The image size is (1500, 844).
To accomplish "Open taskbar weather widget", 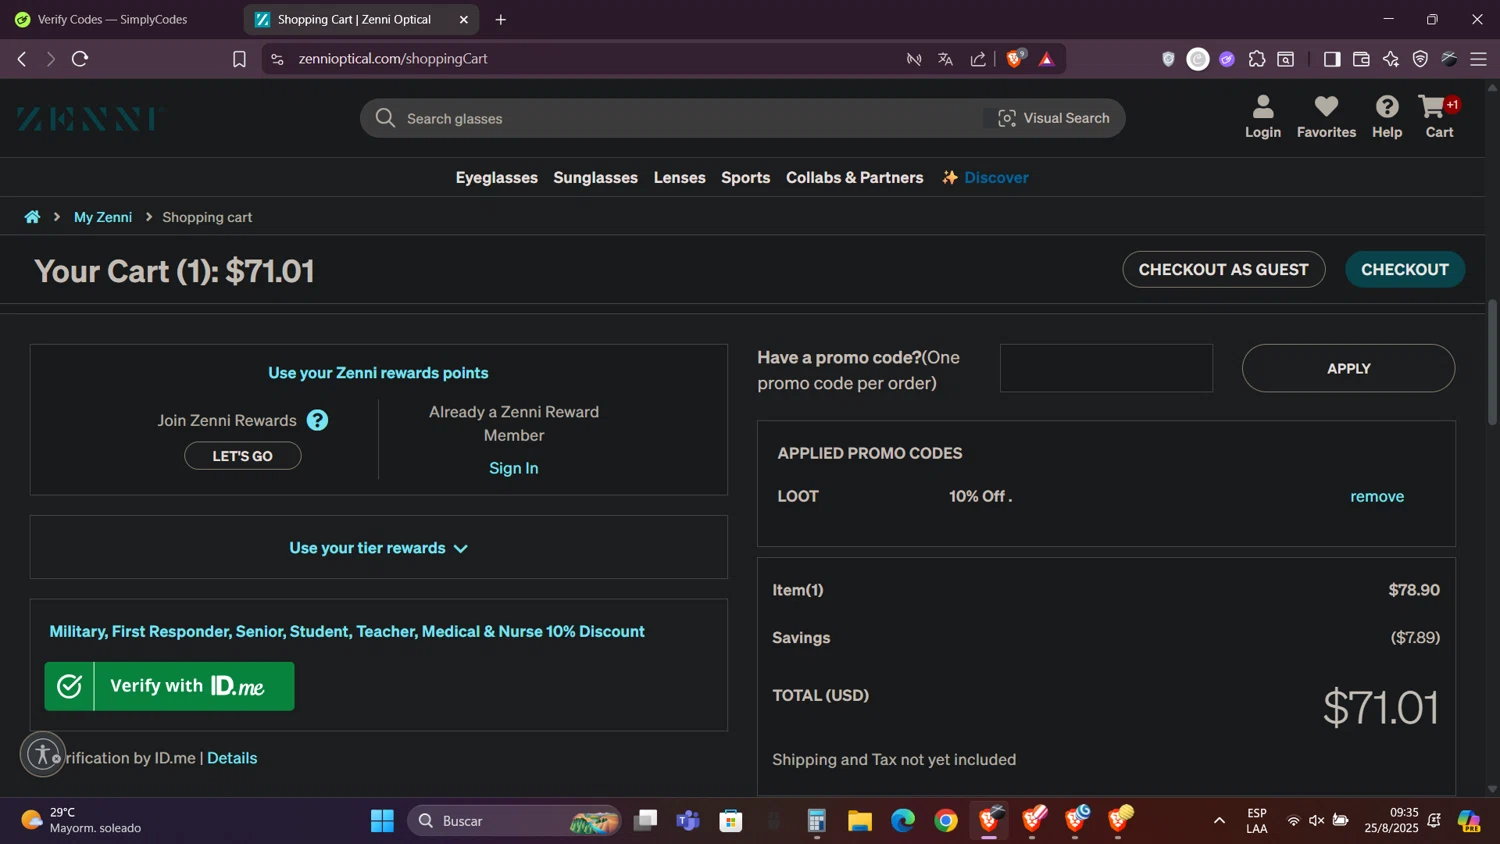I will (x=82, y=820).
